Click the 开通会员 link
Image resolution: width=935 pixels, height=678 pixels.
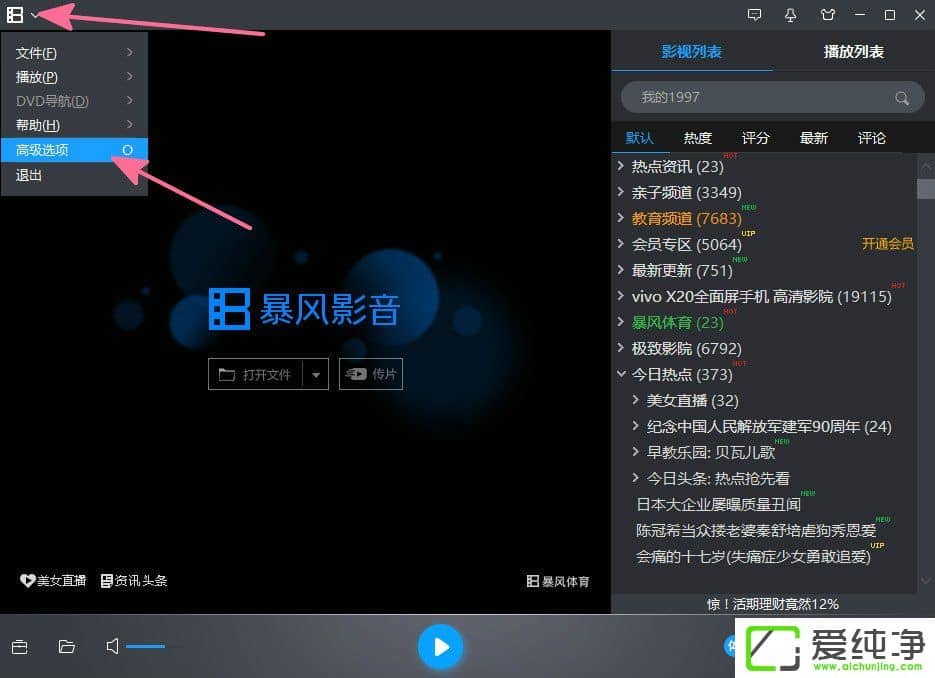888,244
